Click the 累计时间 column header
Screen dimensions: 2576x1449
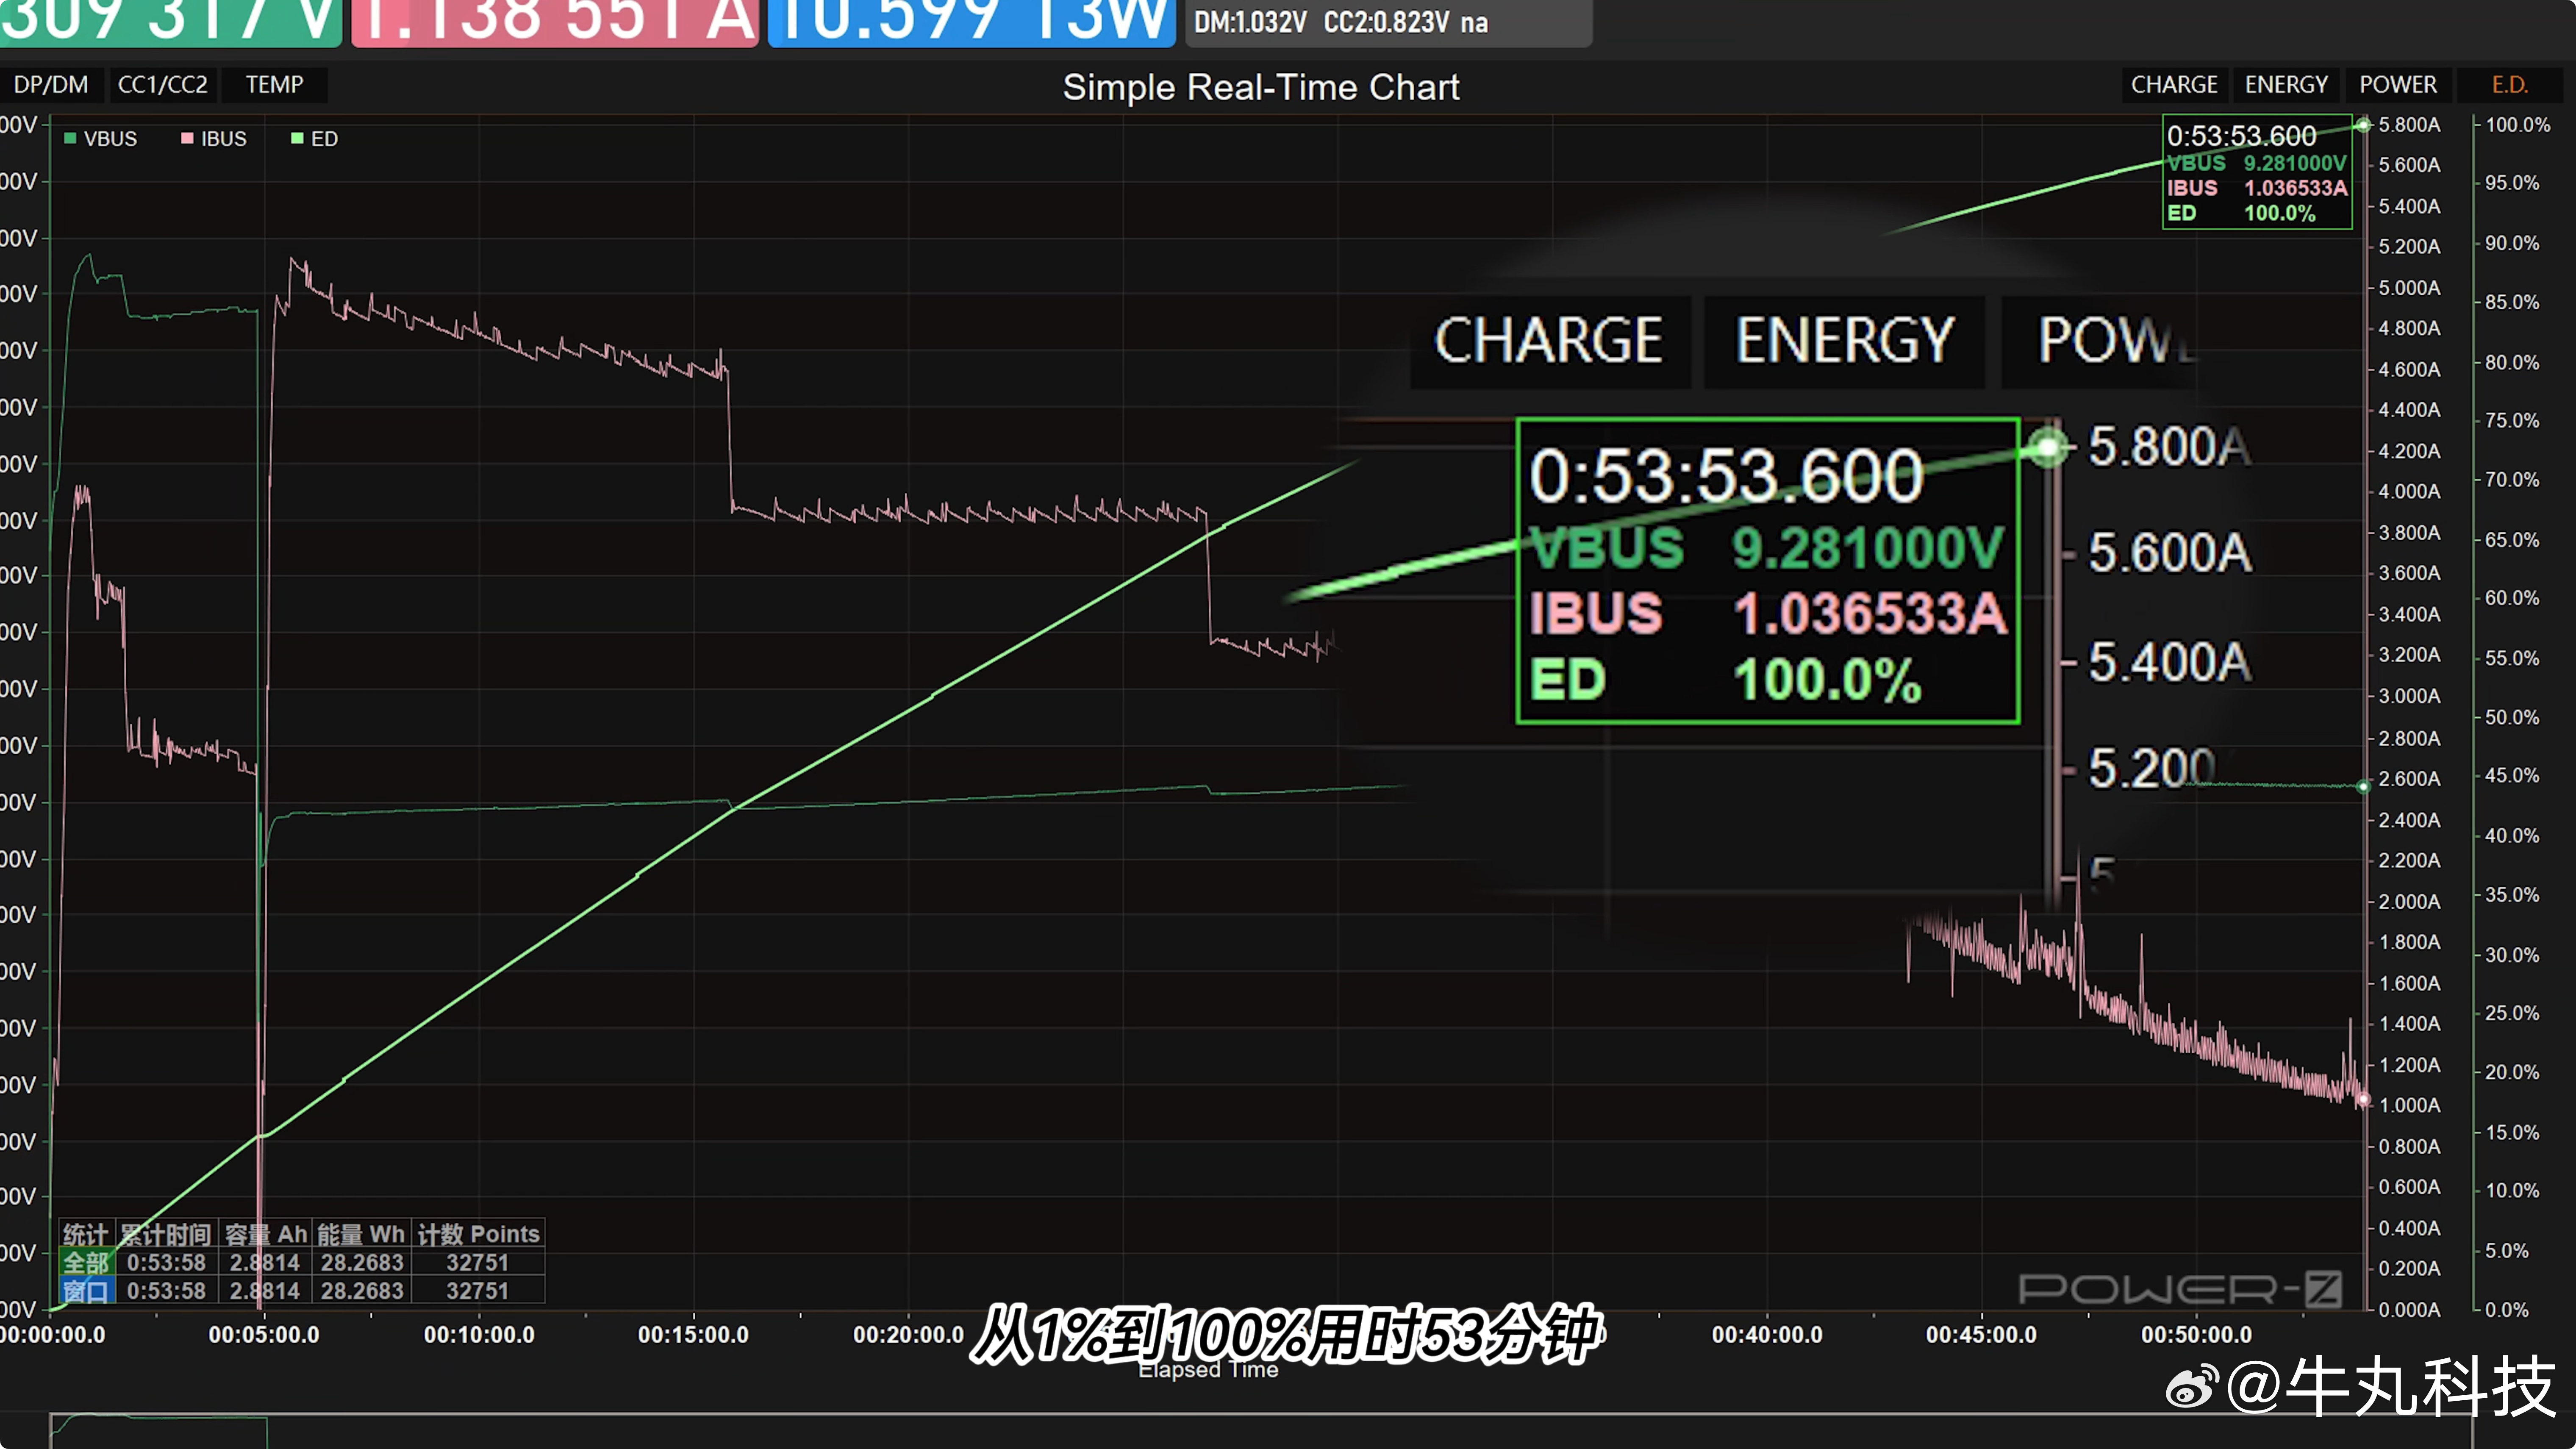[x=166, y=1234]
